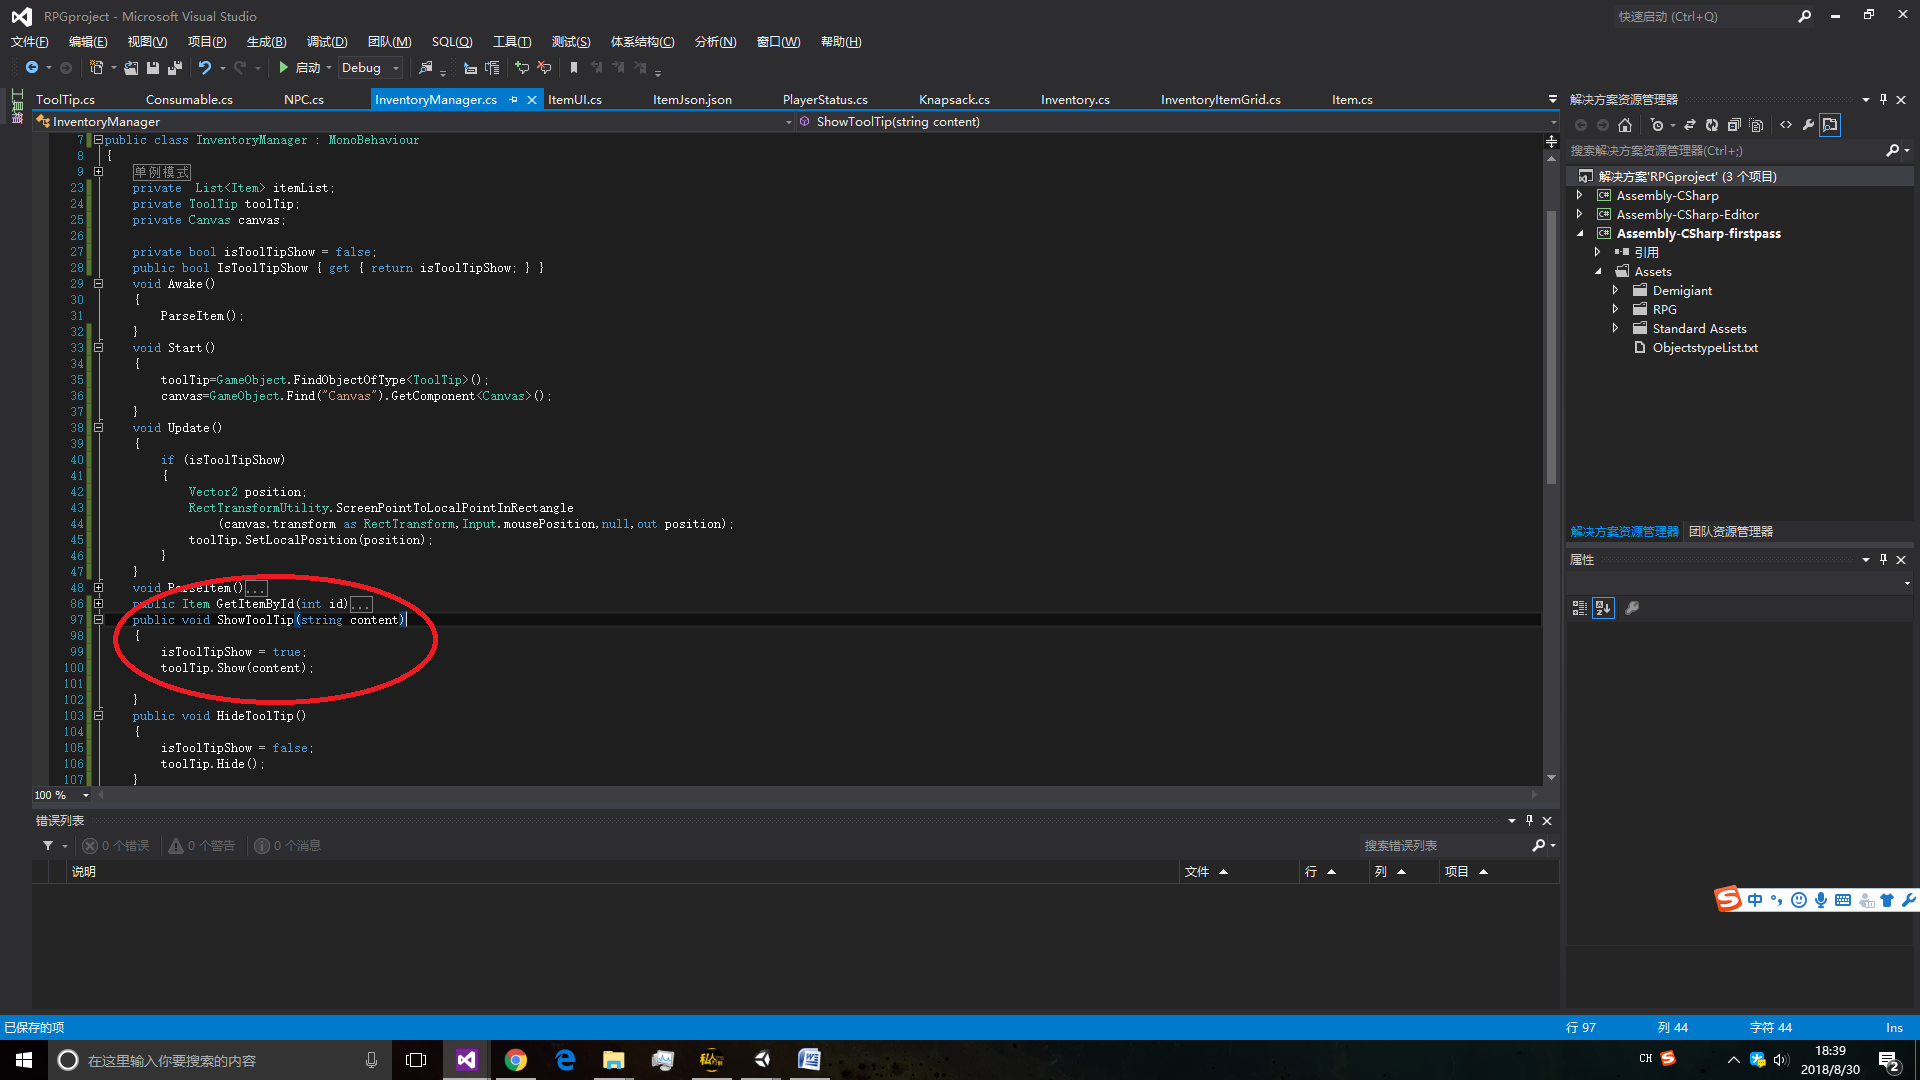
Task: Close the InventoryManager.cs tab
Action: tap(532, 99)
